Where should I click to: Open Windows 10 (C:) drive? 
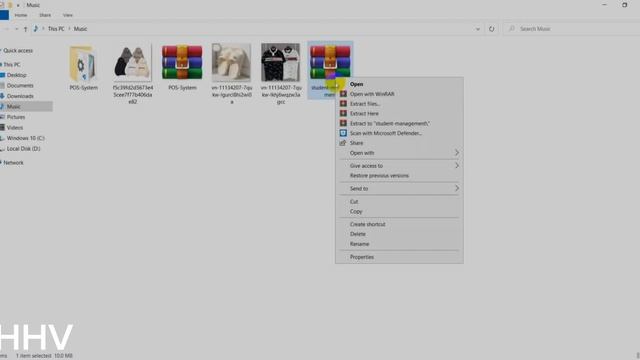pos(25,138)
